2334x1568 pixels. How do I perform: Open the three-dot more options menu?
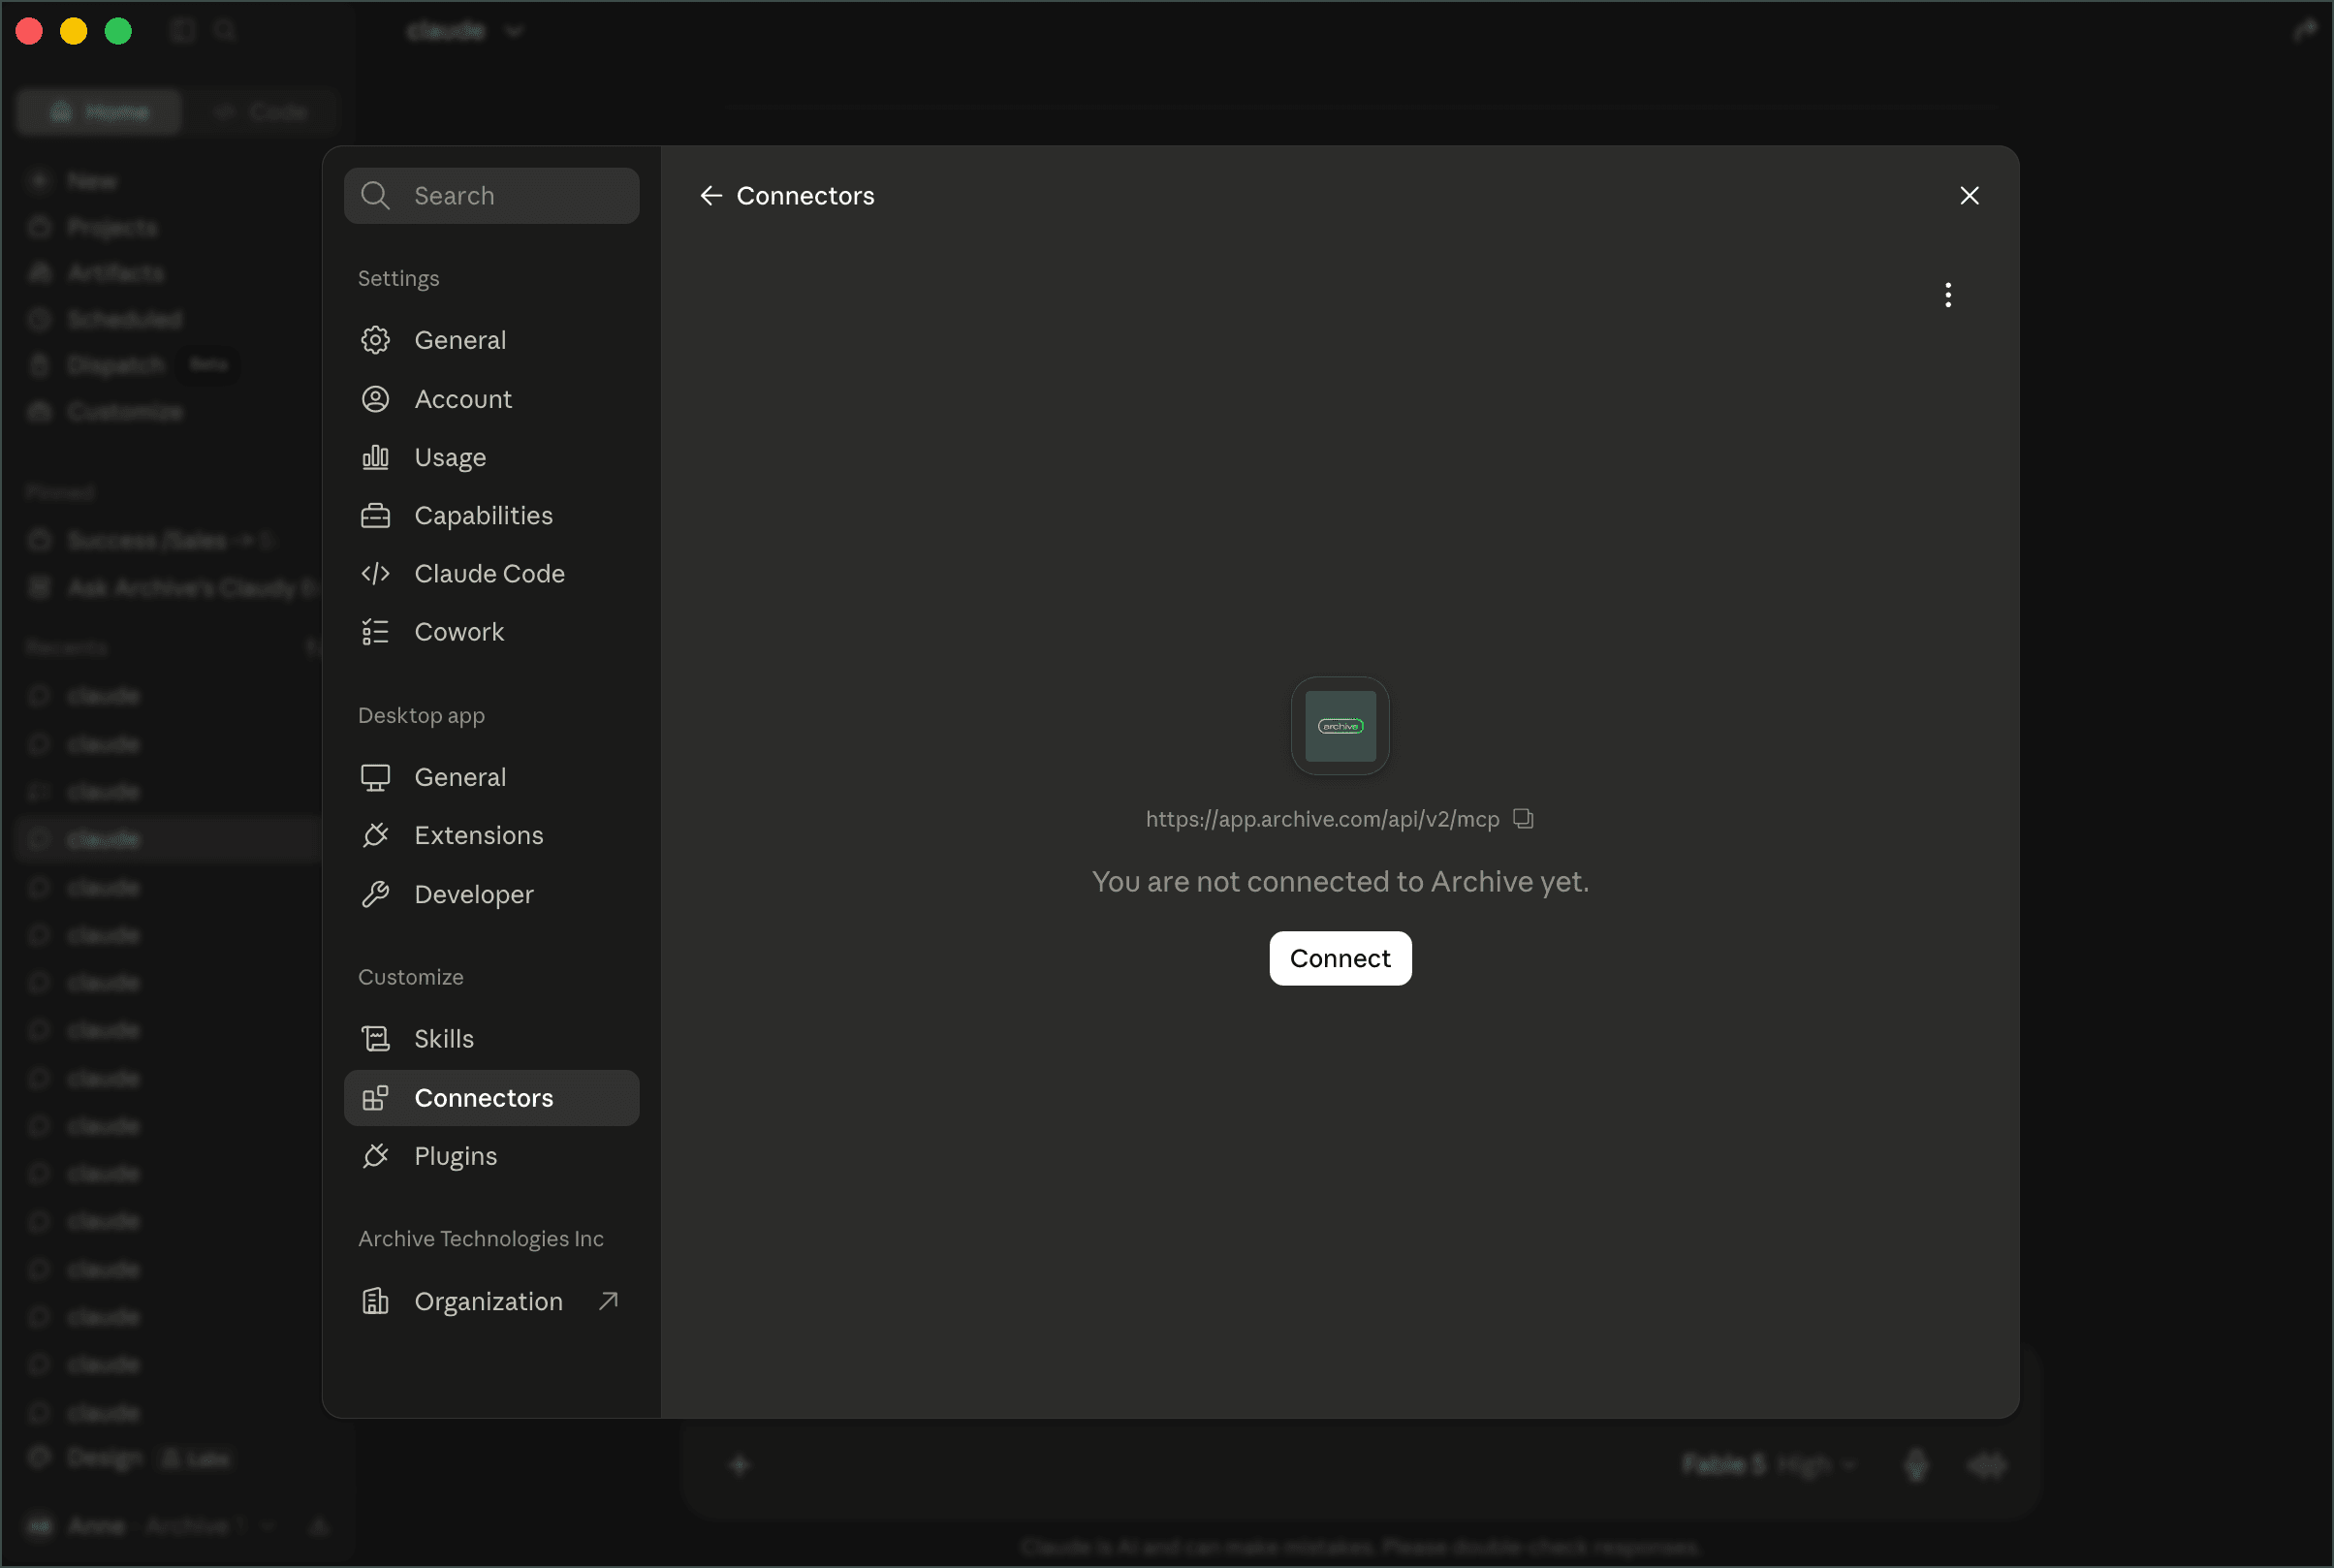[1947, 295]
